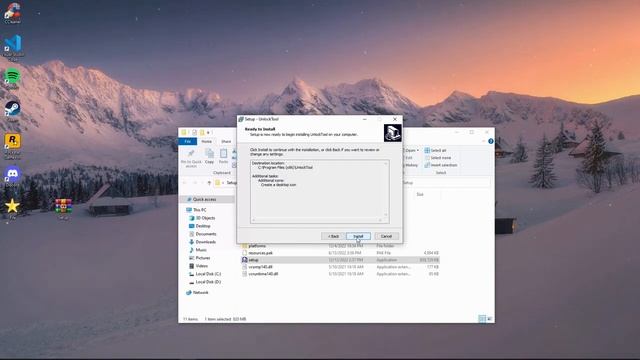Viewport: 640px width, 360px height.
Task: Click the summary box horizontal scrollbar left arrow
Action: (x=253, y=220)
